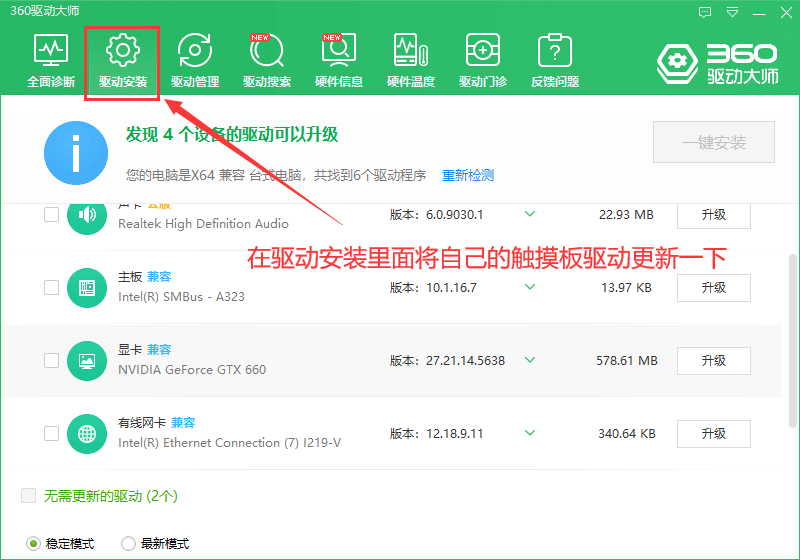Click 升级 for Intel SMBus driver

pos(713,288)
